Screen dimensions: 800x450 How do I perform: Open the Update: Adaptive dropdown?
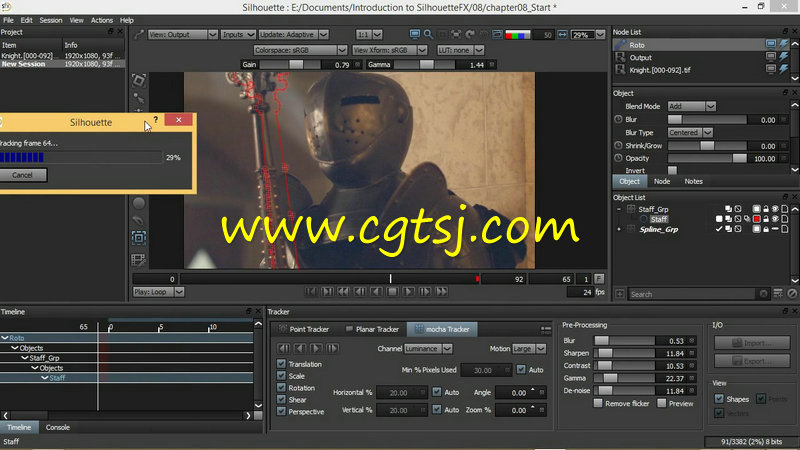[293, 34]
